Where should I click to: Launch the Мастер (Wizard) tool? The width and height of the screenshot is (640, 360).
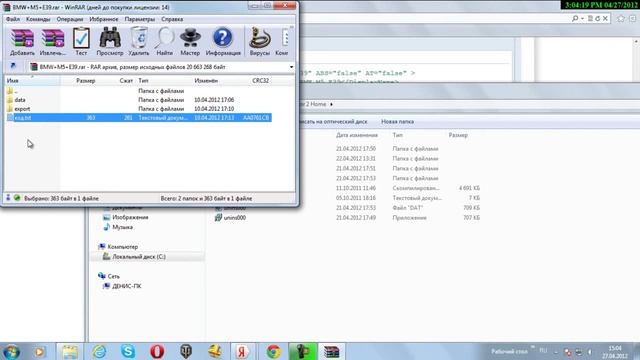(x=190, y=41)
